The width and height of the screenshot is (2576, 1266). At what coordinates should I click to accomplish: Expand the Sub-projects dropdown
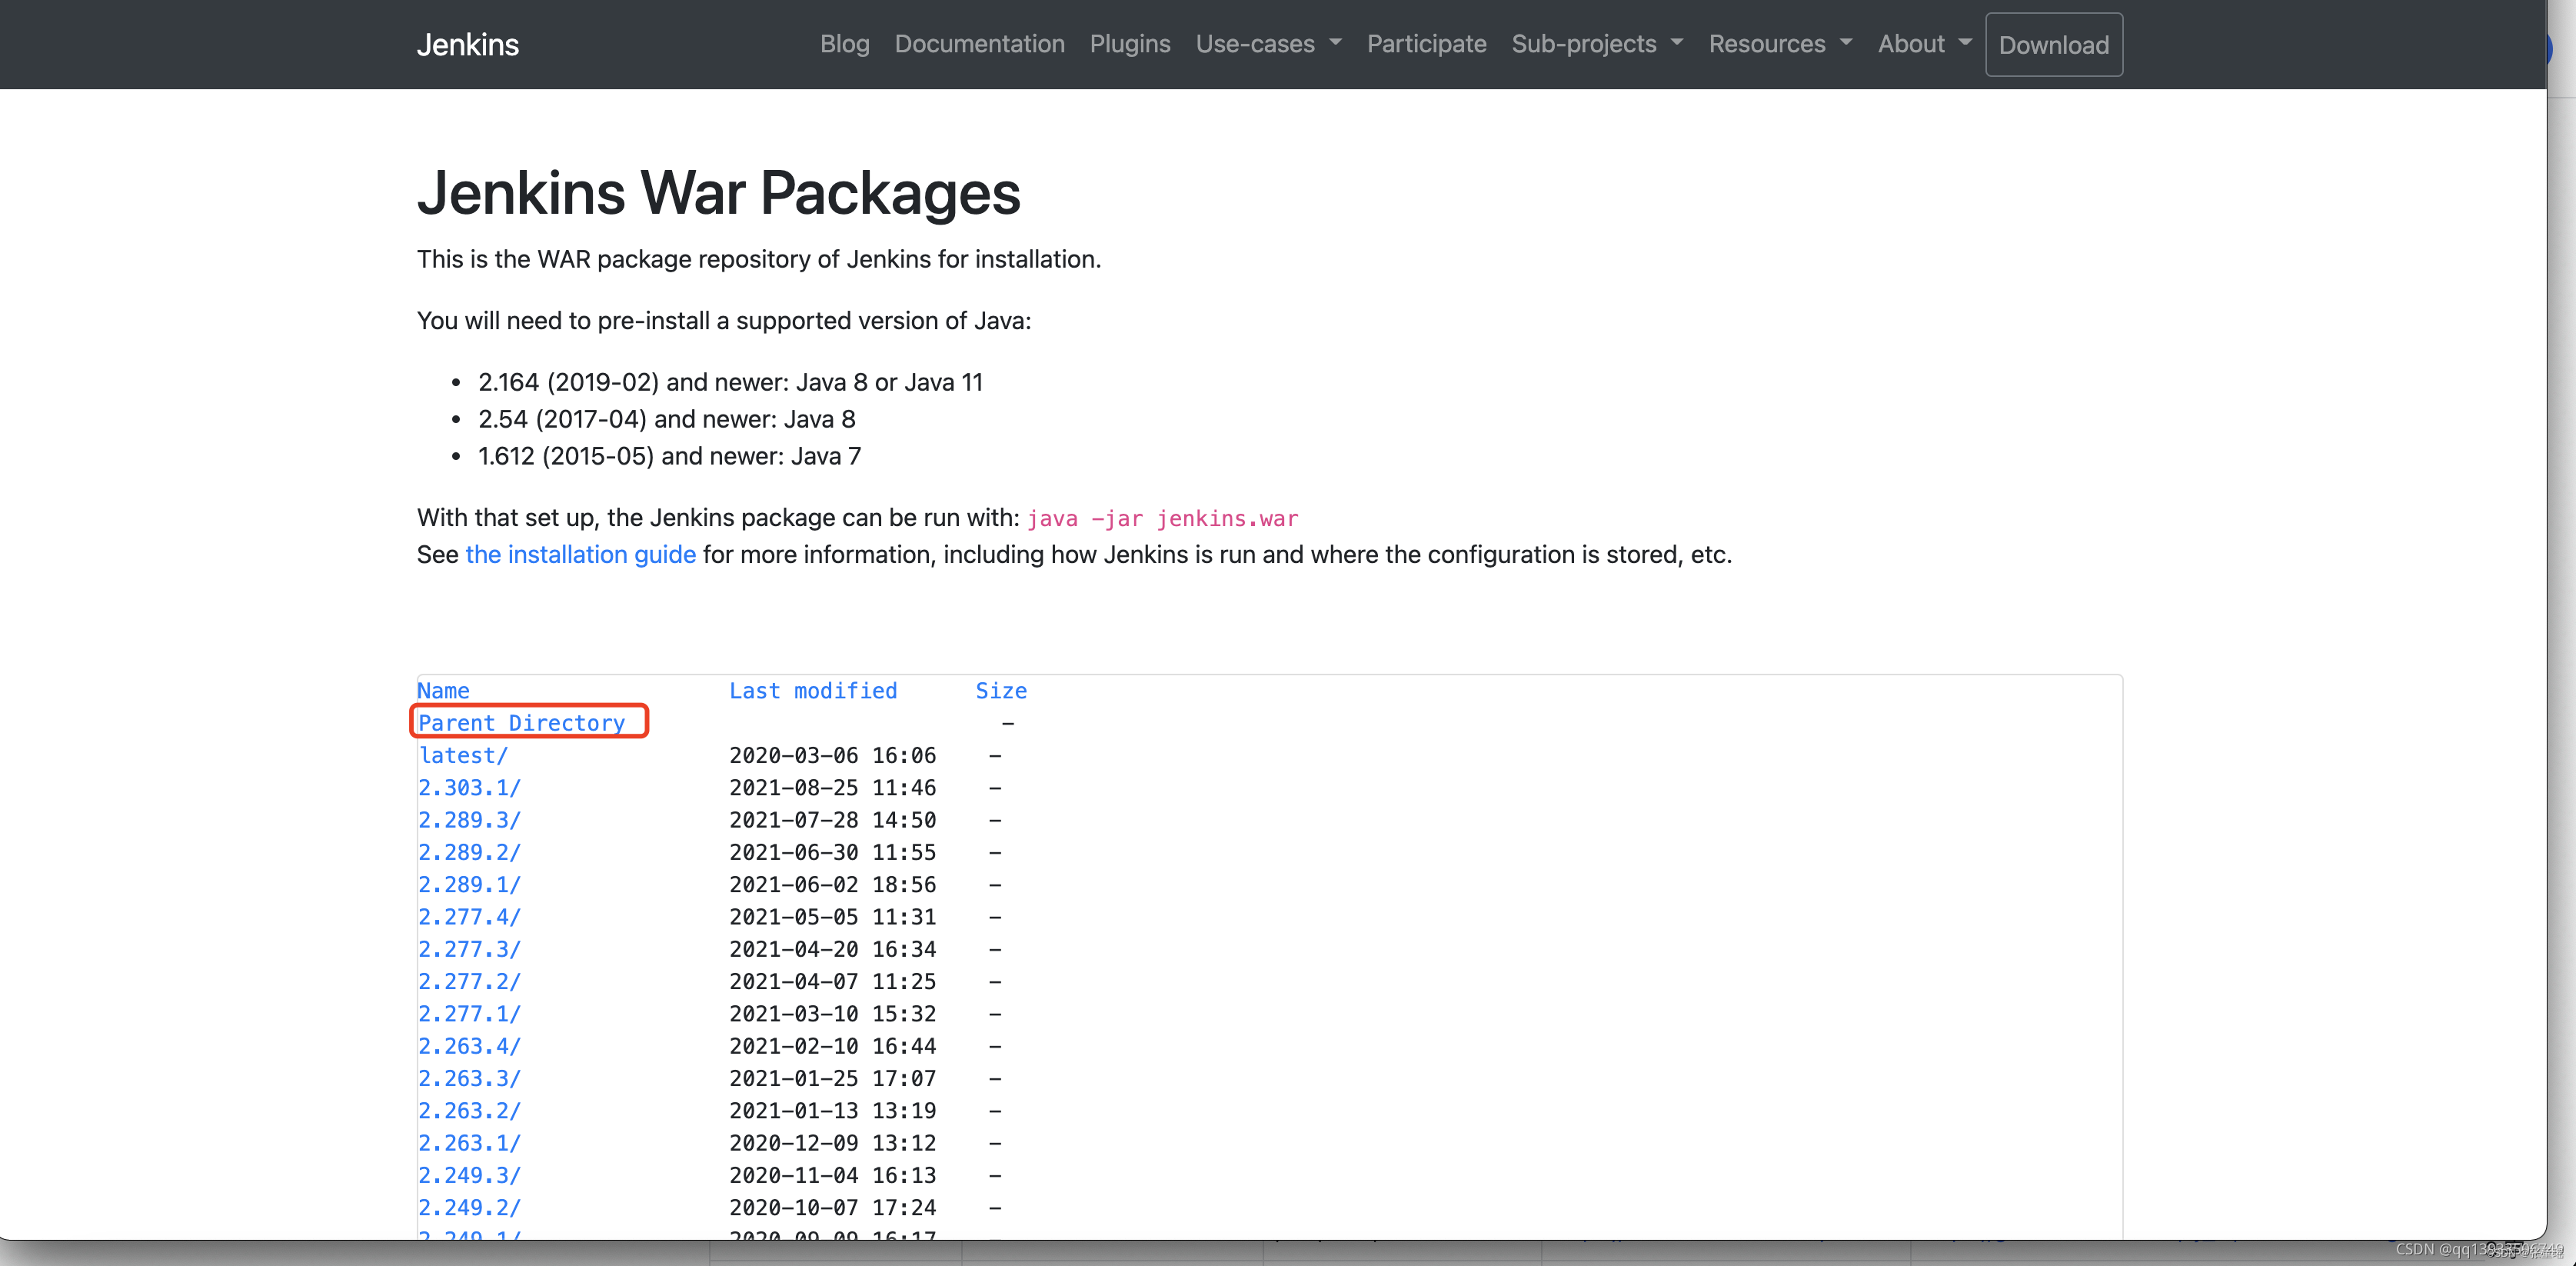[x=1597, y=44]
